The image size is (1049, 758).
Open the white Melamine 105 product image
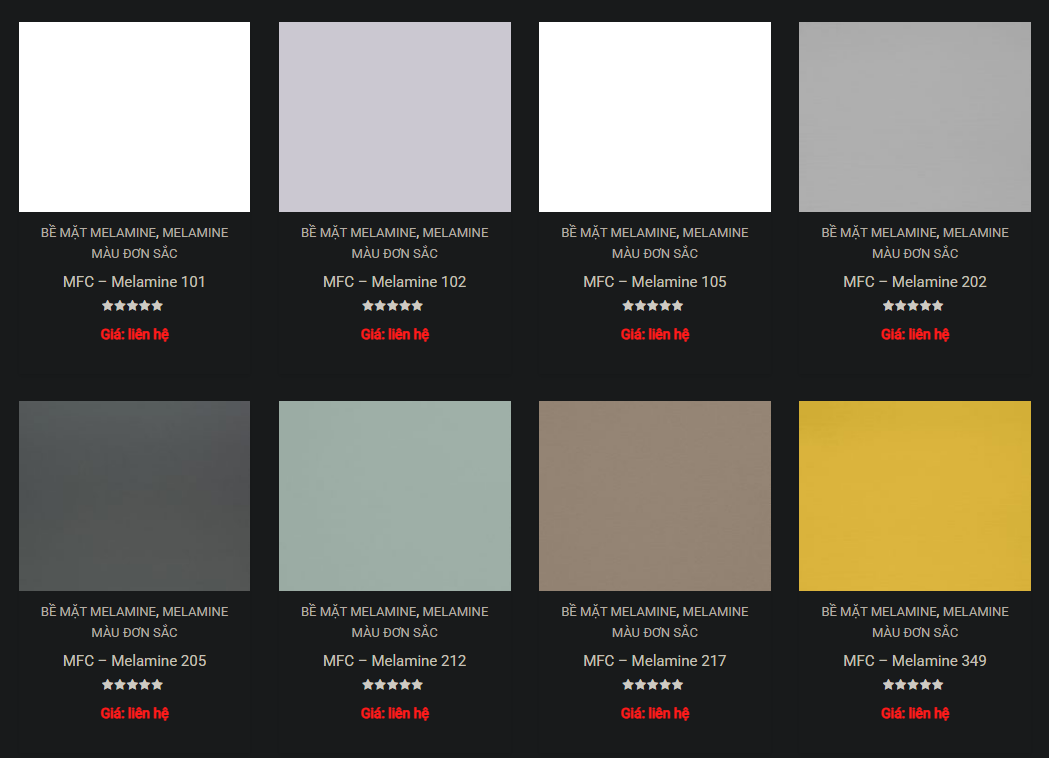tap(654, 117)
